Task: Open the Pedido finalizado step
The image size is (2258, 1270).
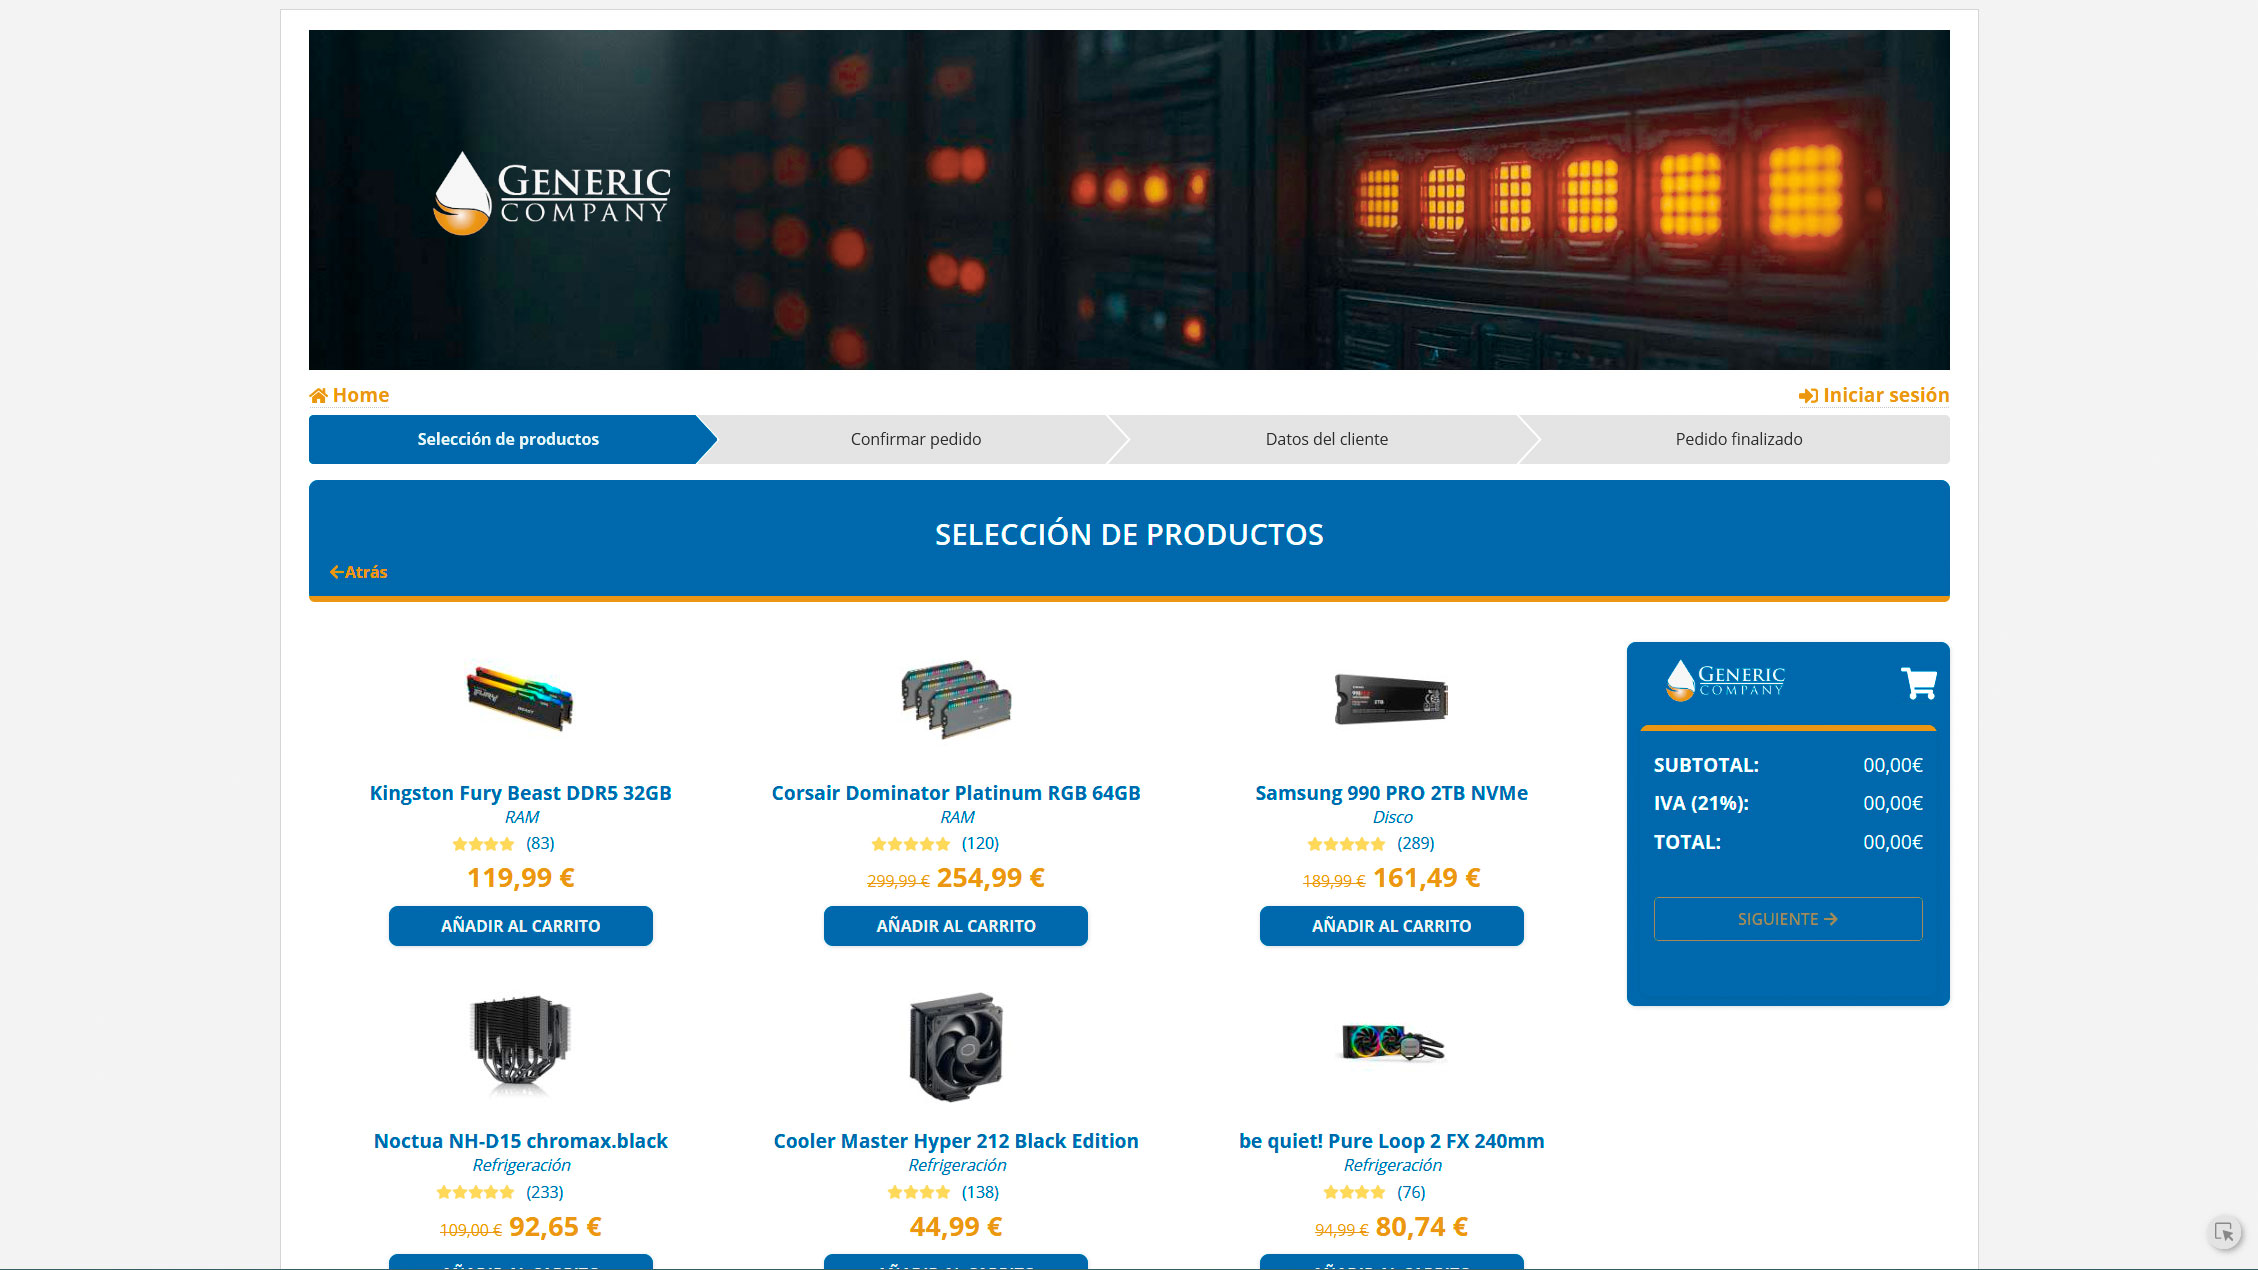Action: point(1738,439)
